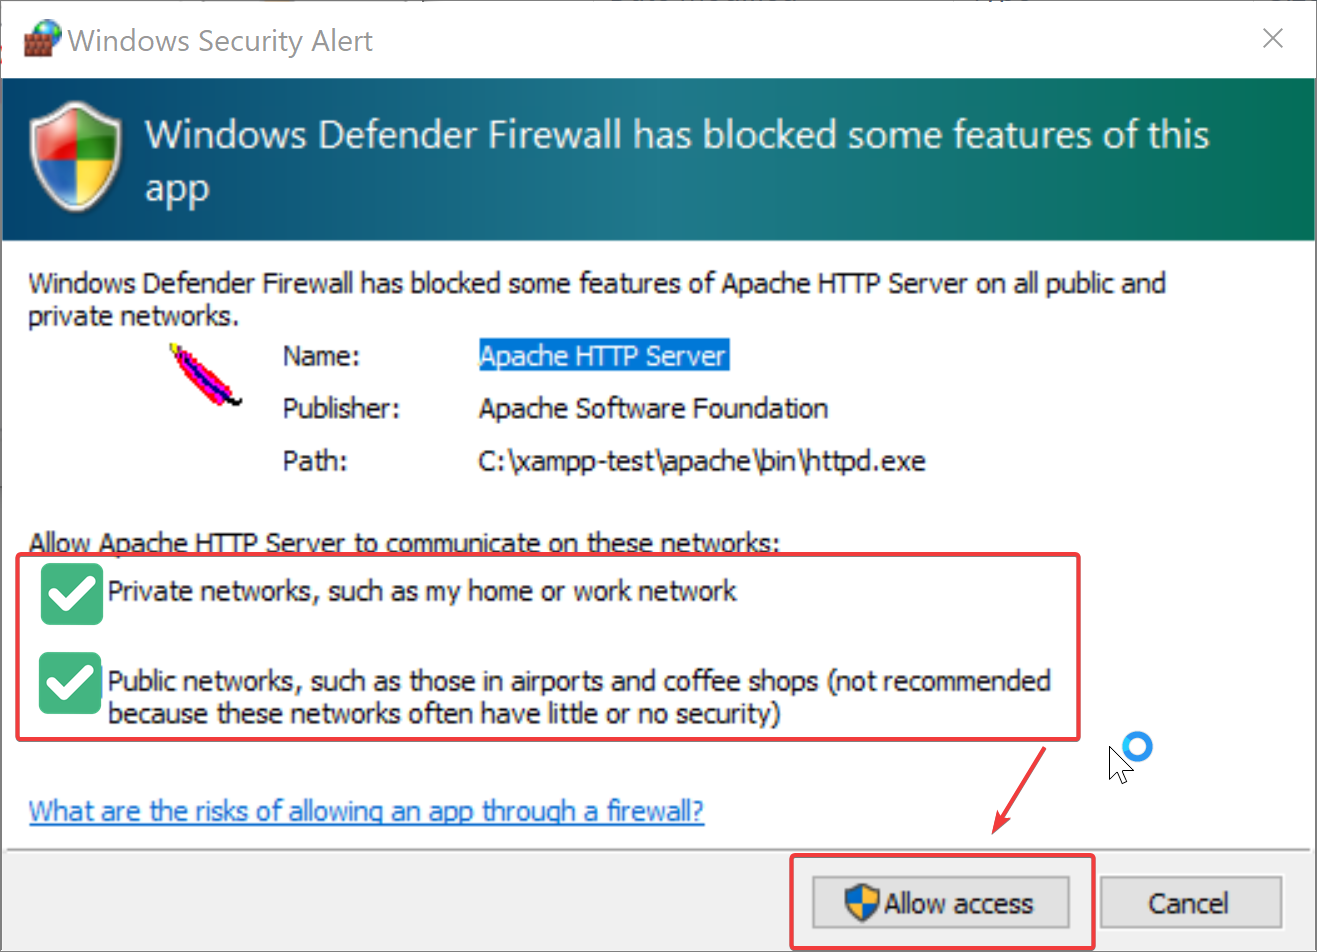The height and width of the screenshot is (952, 1317).
Task: Click the Public networks label text
Action: (578, 682)
